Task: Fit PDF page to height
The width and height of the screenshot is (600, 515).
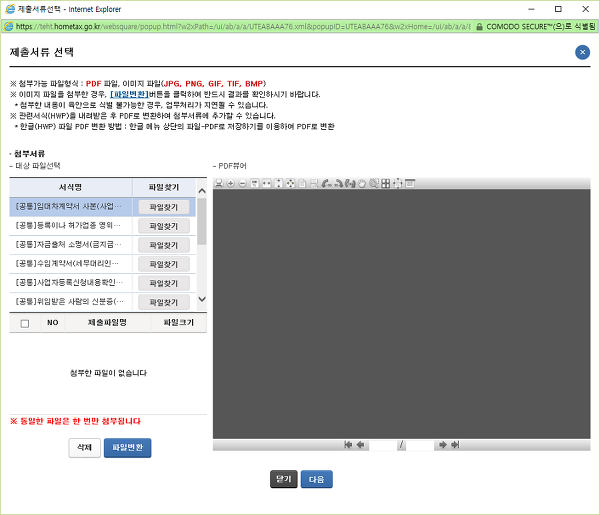Action: tap(279, 183)
